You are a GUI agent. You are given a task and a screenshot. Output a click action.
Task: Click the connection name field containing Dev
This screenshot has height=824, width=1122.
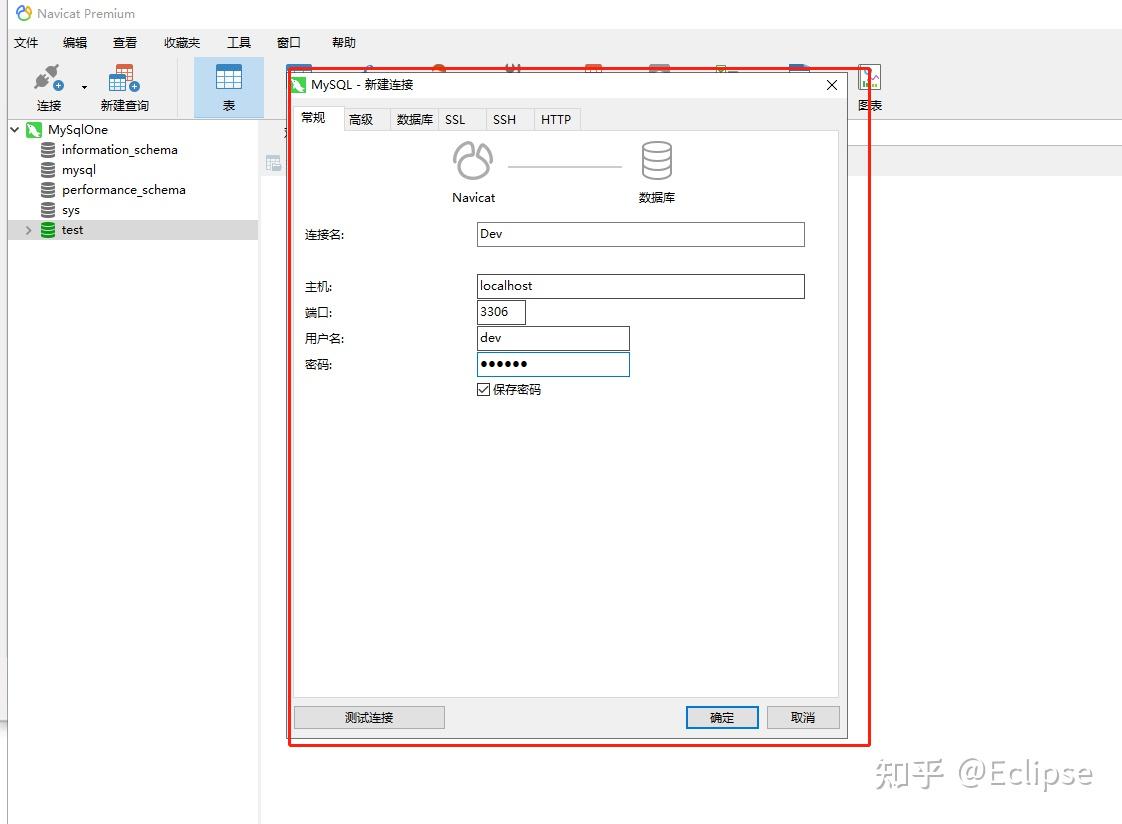[x=640, y=235]
